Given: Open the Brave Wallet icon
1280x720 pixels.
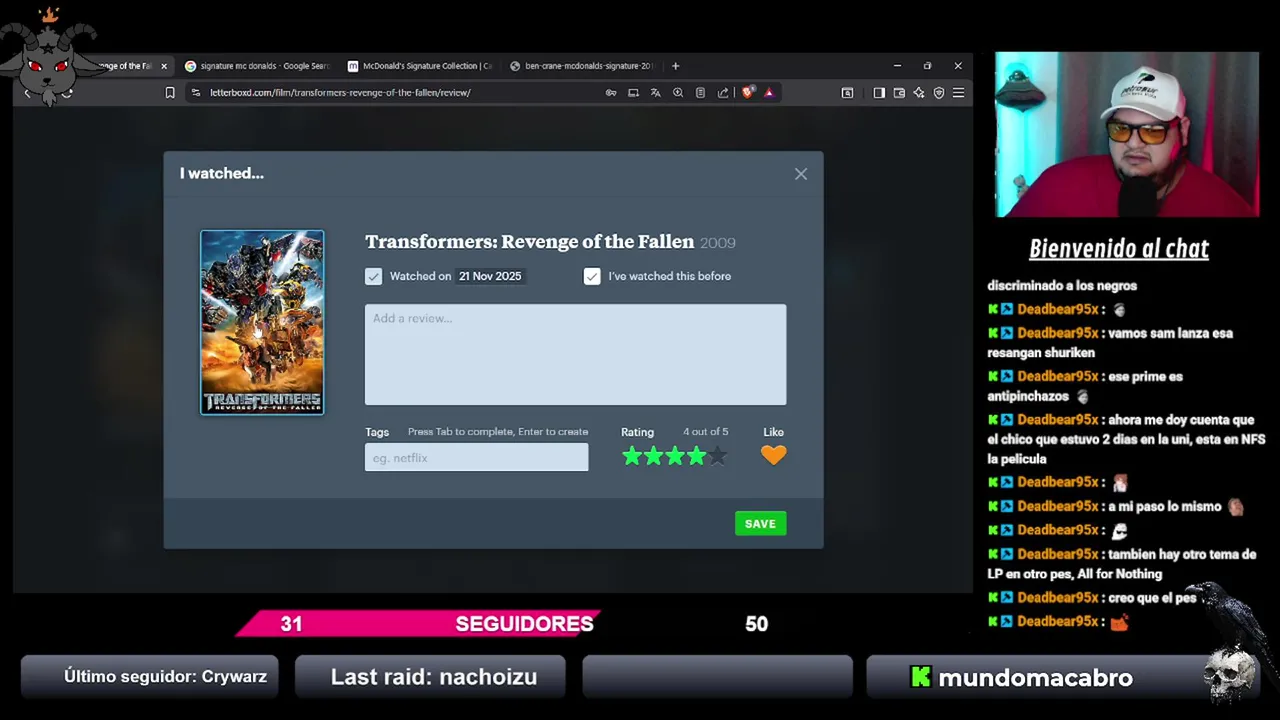Looking at the screenshot, I should pyautogui.click(x=899, y=93).
